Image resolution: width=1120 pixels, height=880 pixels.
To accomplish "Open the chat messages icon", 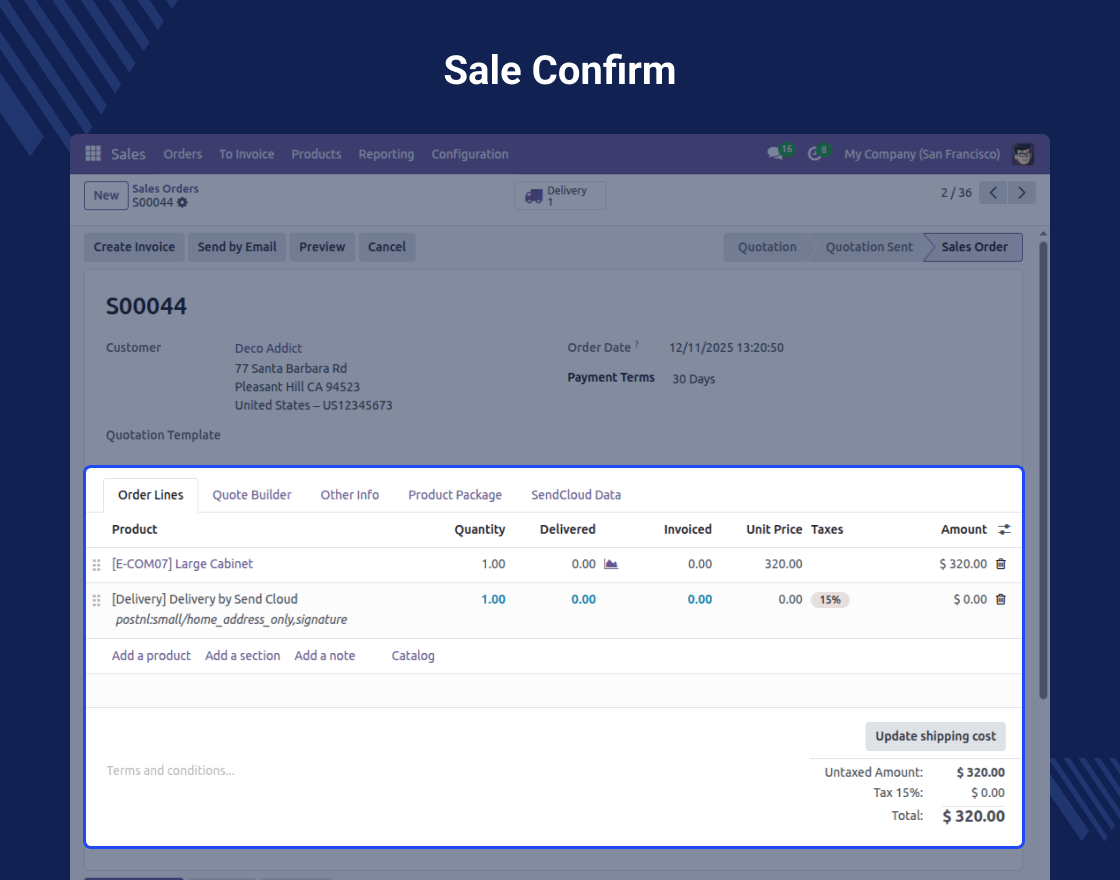I will tap(774, 154).
